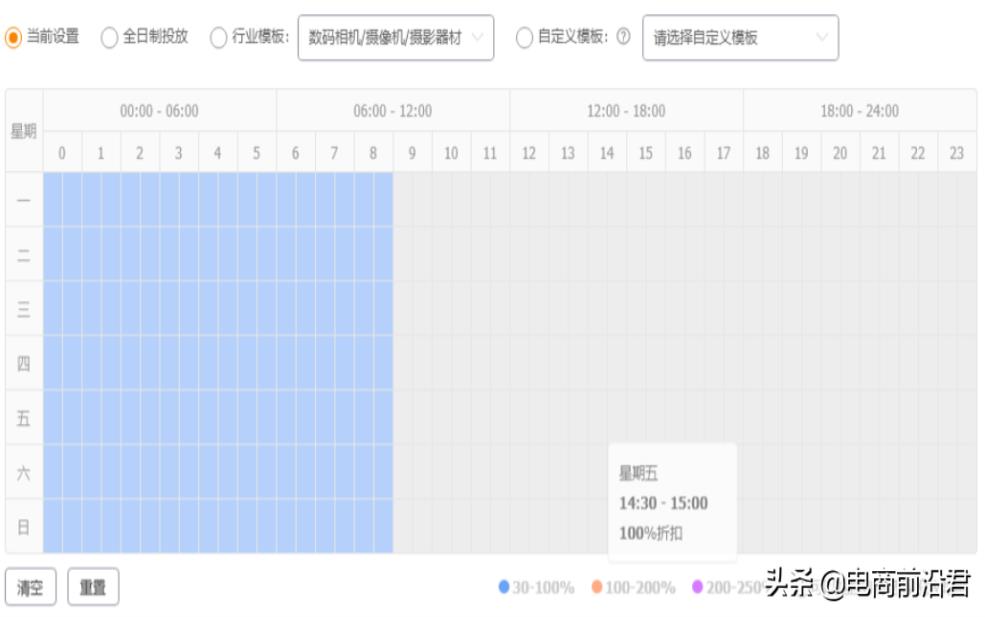Select the 当前设置 radio button
Screen dimensions: 985x617
pos(13,37)
